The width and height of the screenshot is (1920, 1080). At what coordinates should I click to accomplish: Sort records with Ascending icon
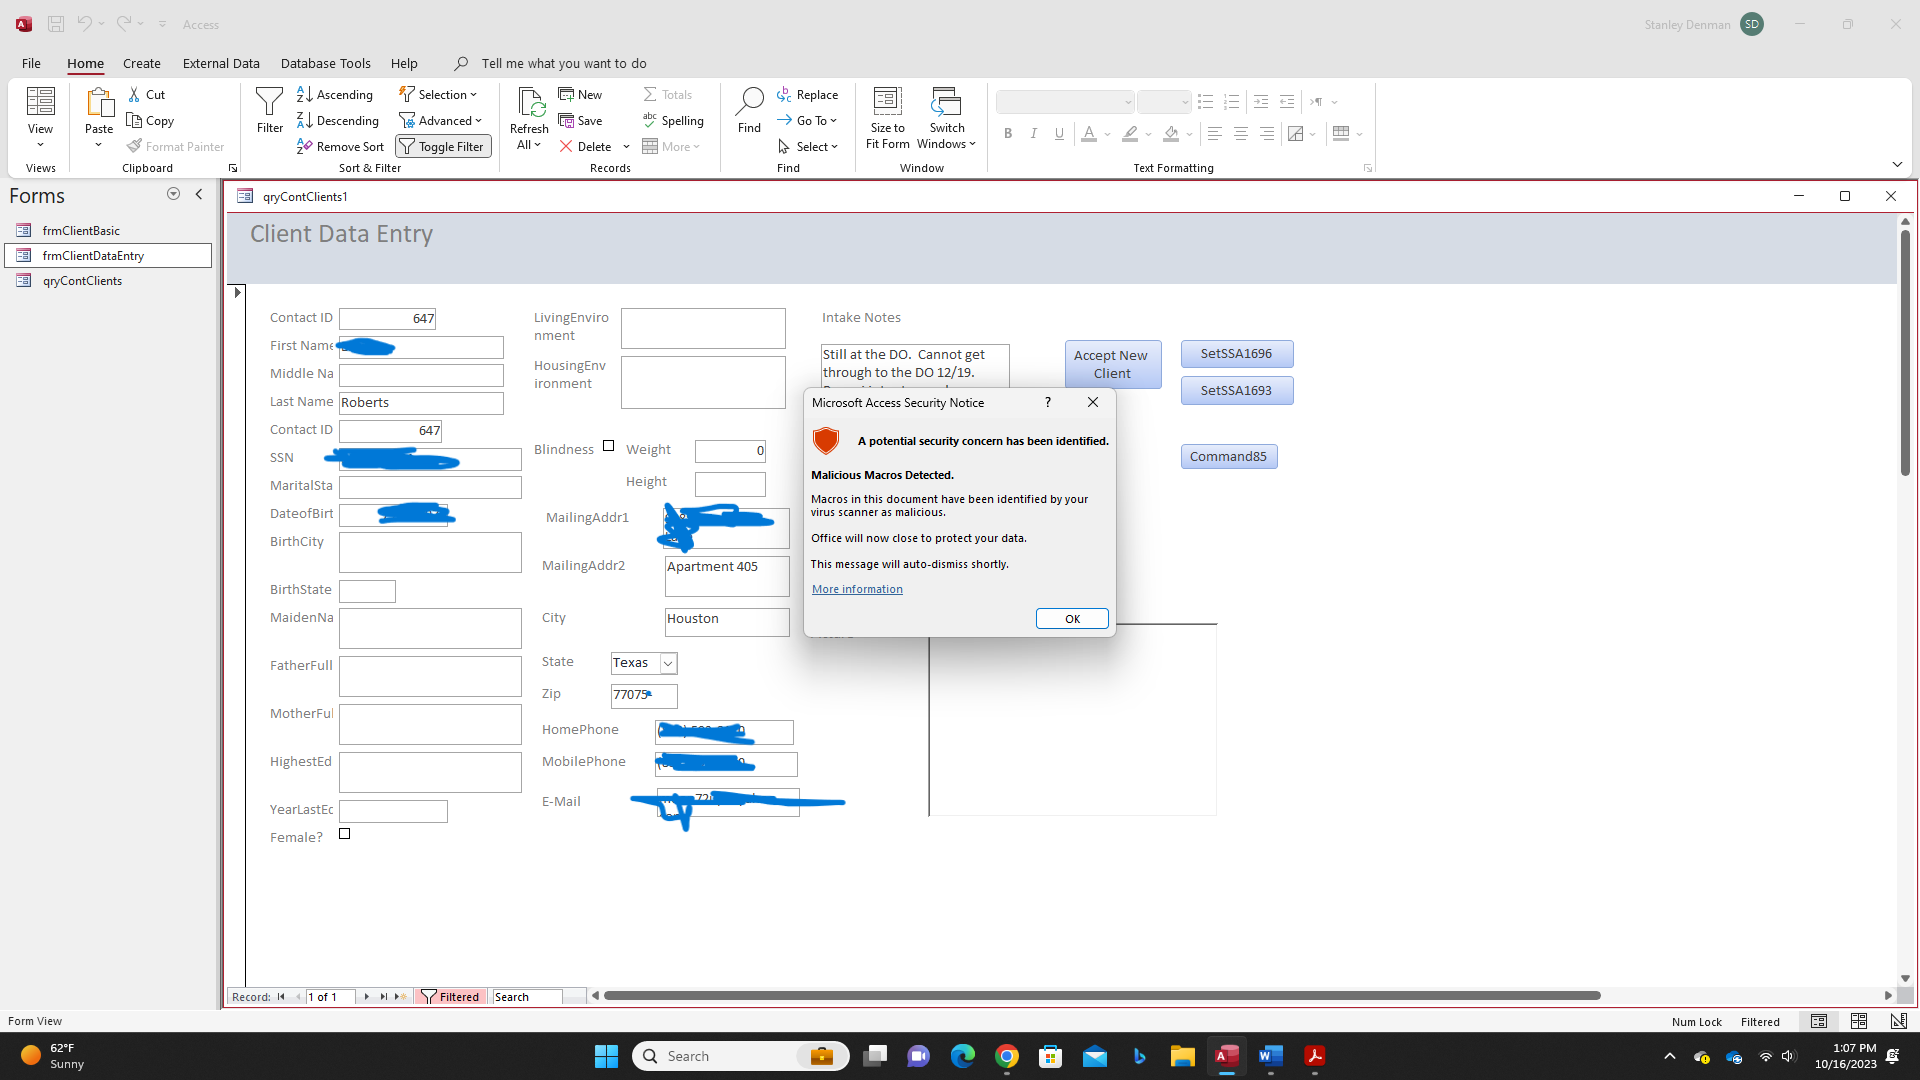coord(305,94)
